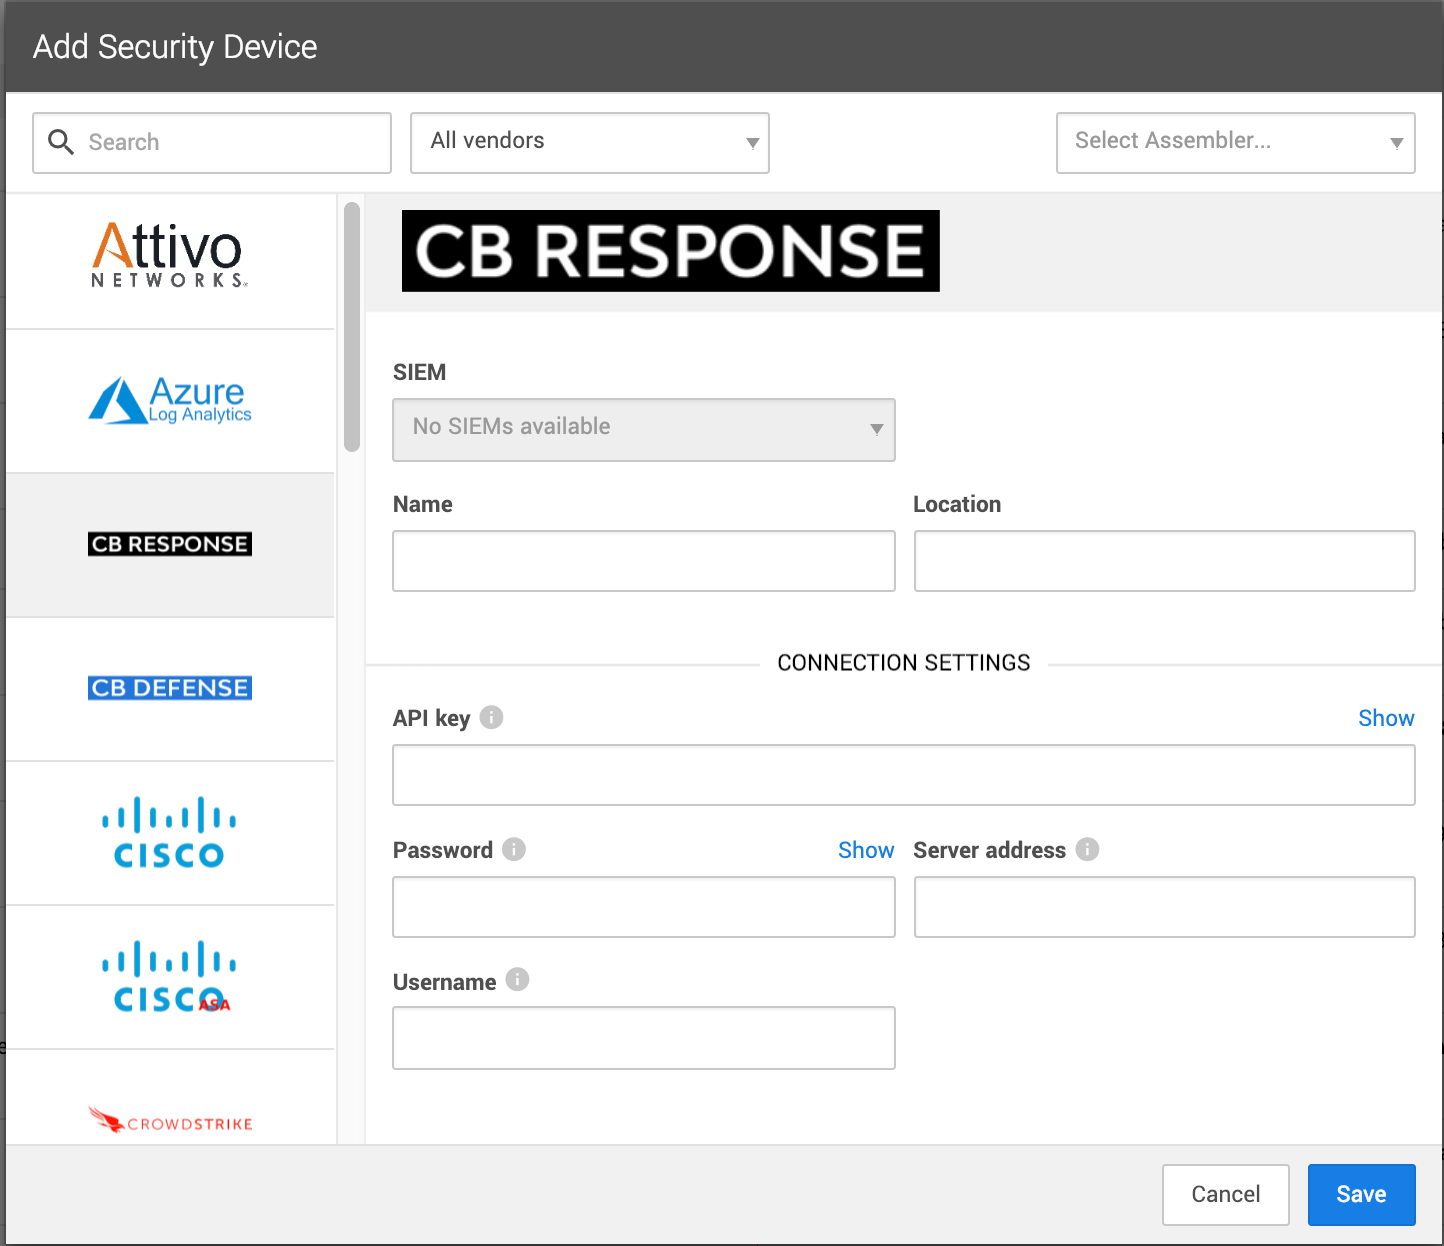The image size is (1444, 1246).
Task: Click the Search vendors text field
Action: pos(212,143)
